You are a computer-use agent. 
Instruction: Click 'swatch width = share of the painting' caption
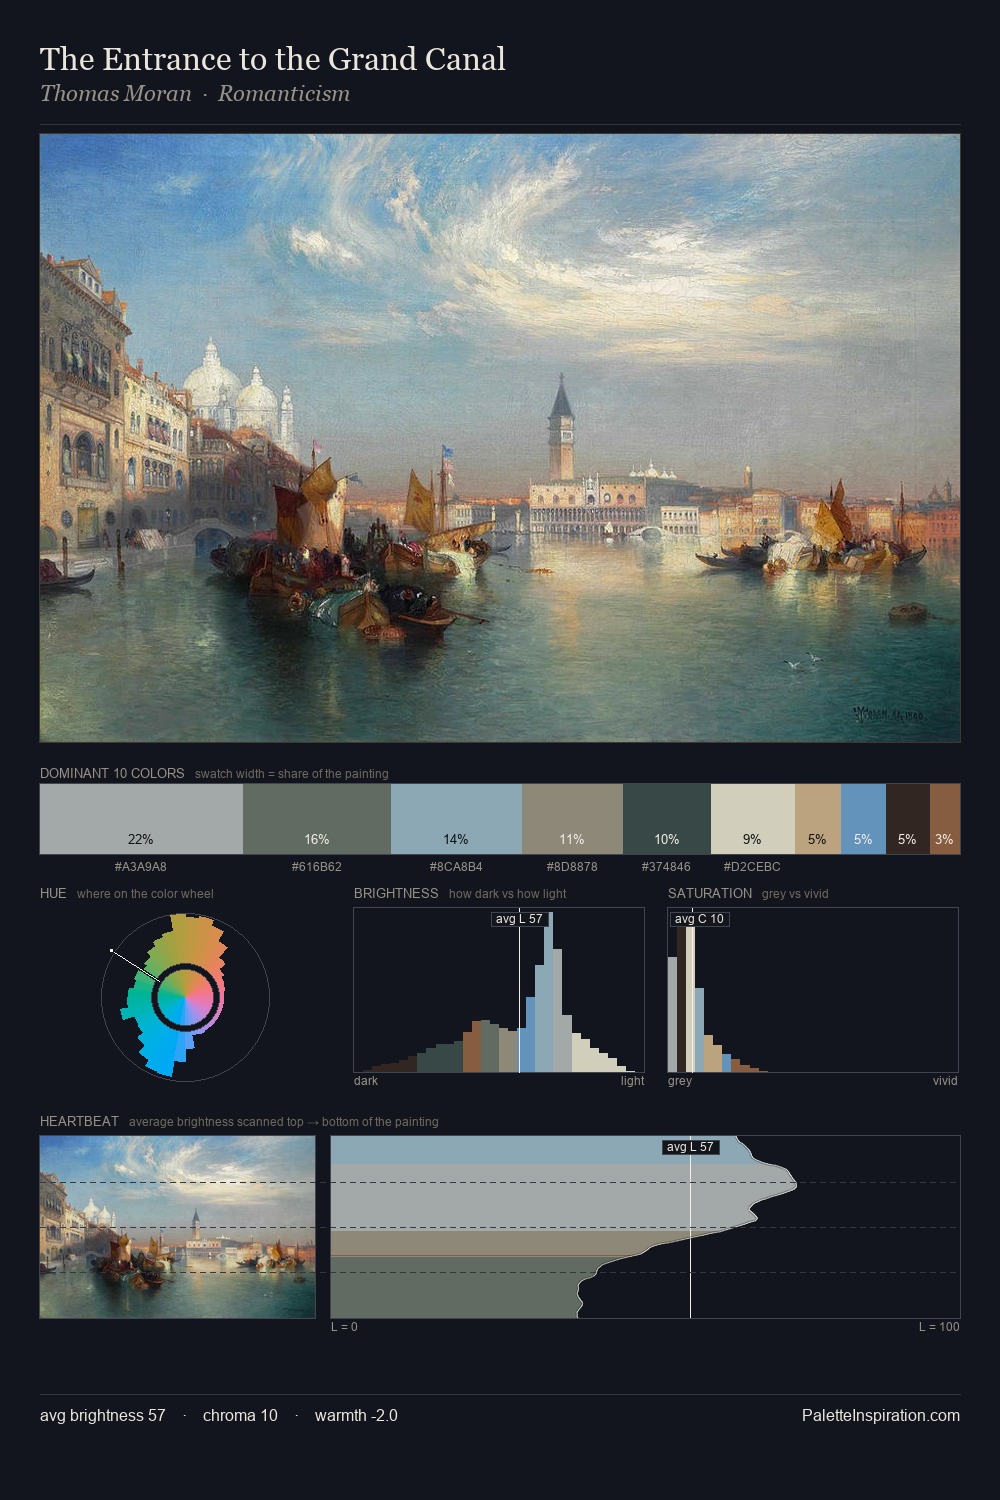(x=291, y=774)
